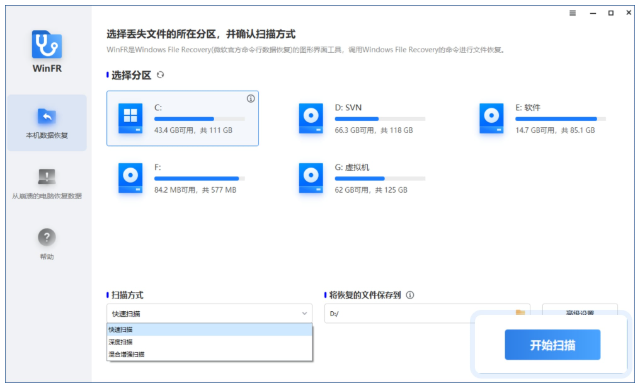Show info icon on C: partition card
642x388 pixels.
coord(251,99)
